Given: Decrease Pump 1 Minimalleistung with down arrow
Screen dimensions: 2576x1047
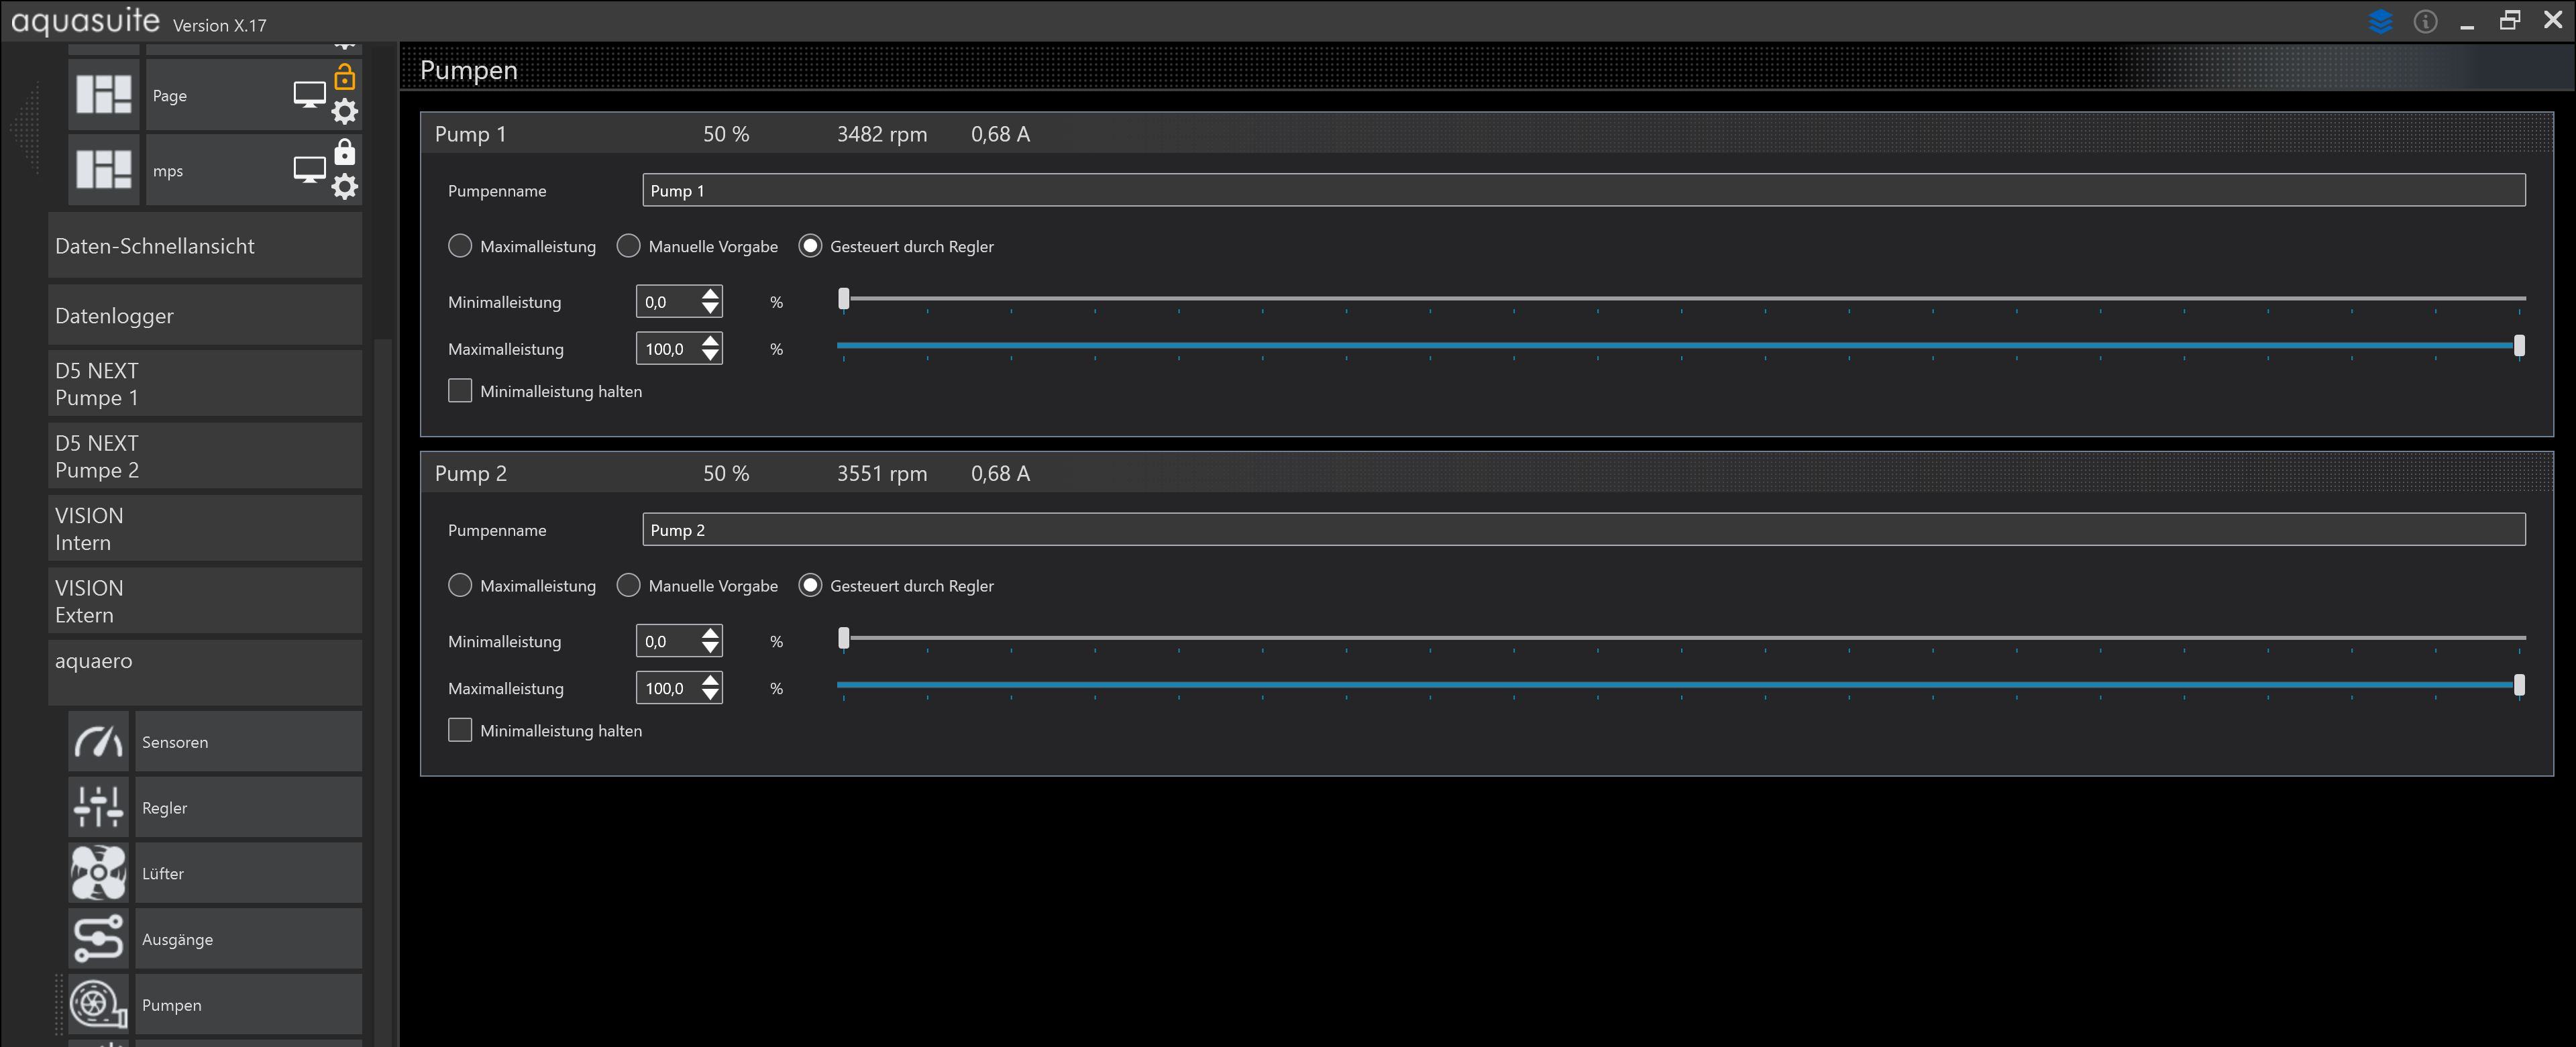Looking at the screenshot, I should 710,309.
